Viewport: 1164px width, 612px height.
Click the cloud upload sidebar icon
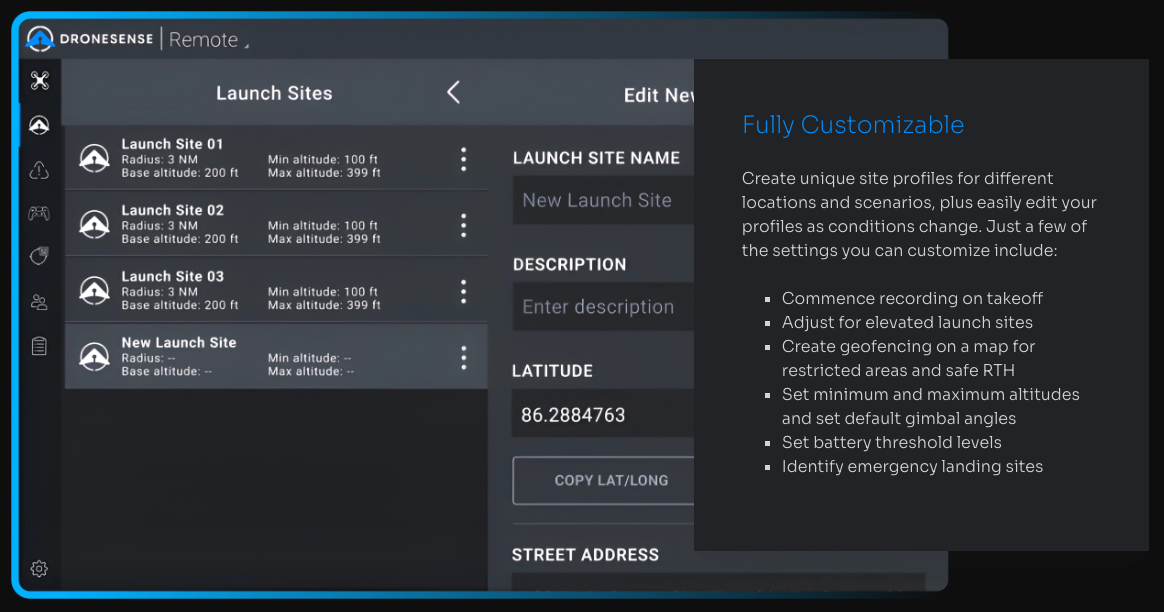39,169
